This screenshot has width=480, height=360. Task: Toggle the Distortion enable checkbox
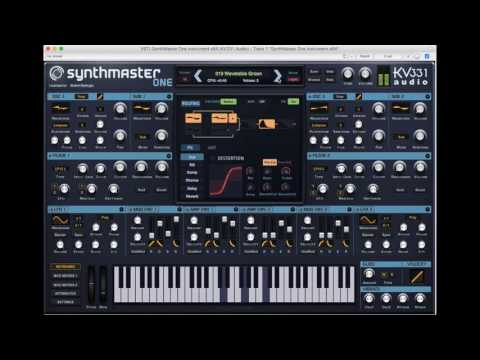click(213, 158)
